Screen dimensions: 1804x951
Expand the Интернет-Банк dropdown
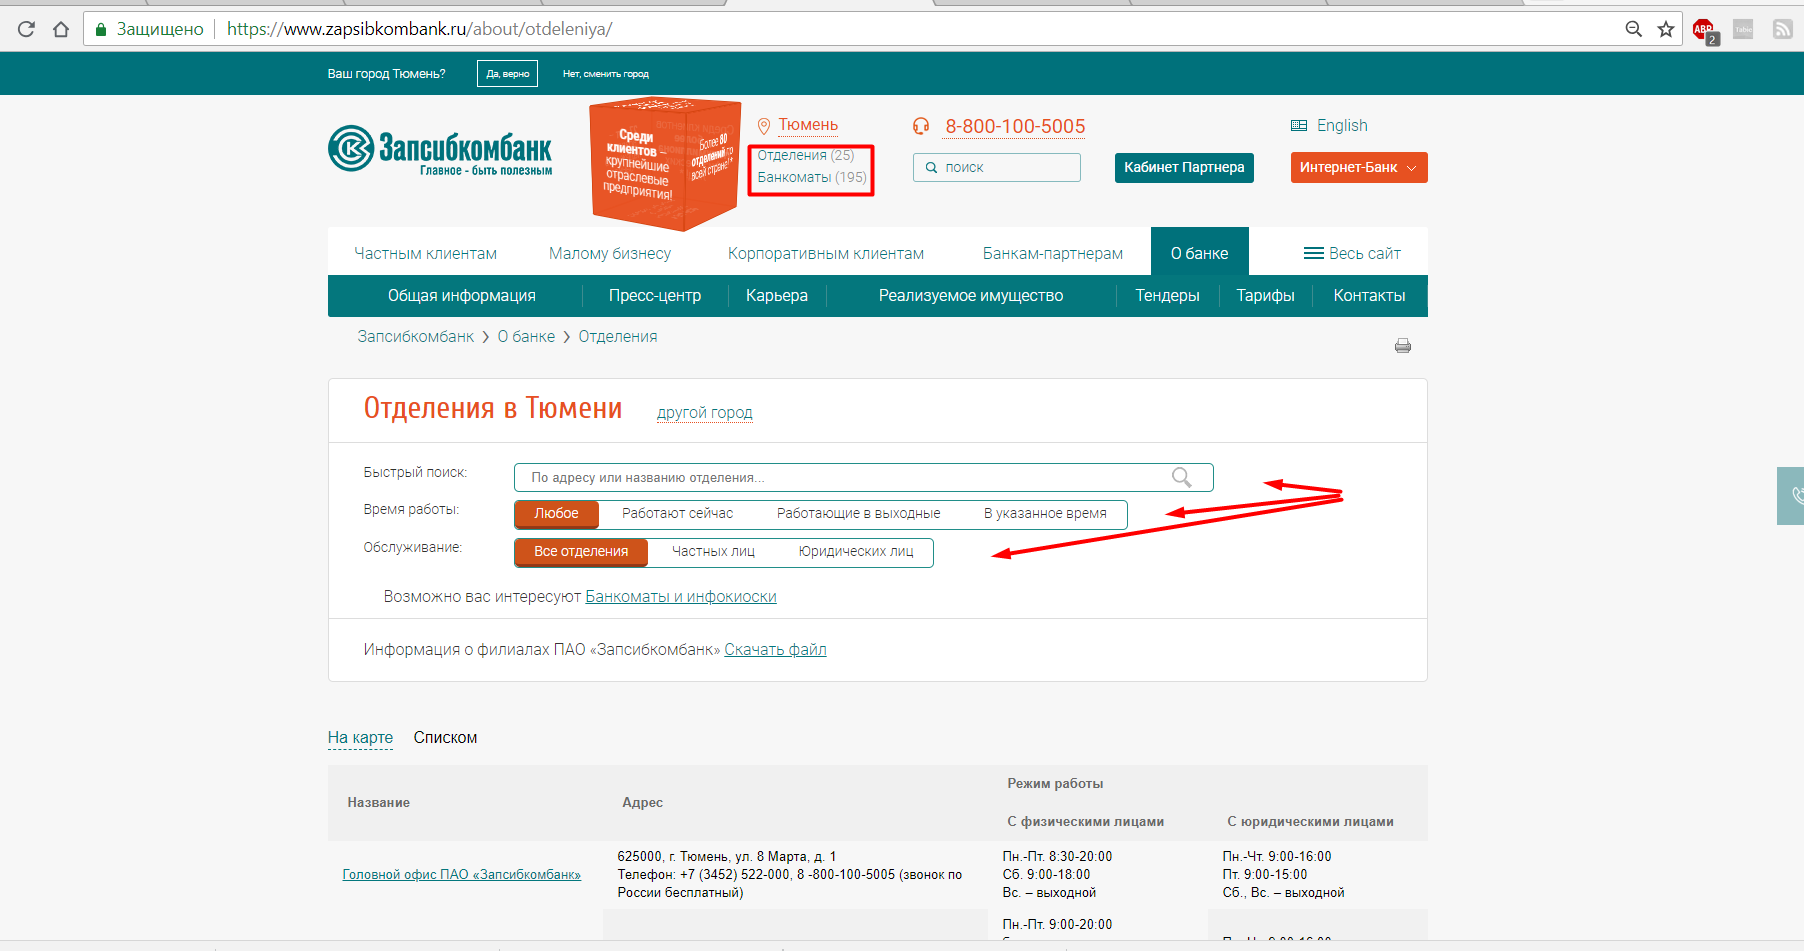click(x=1358, y=167)
